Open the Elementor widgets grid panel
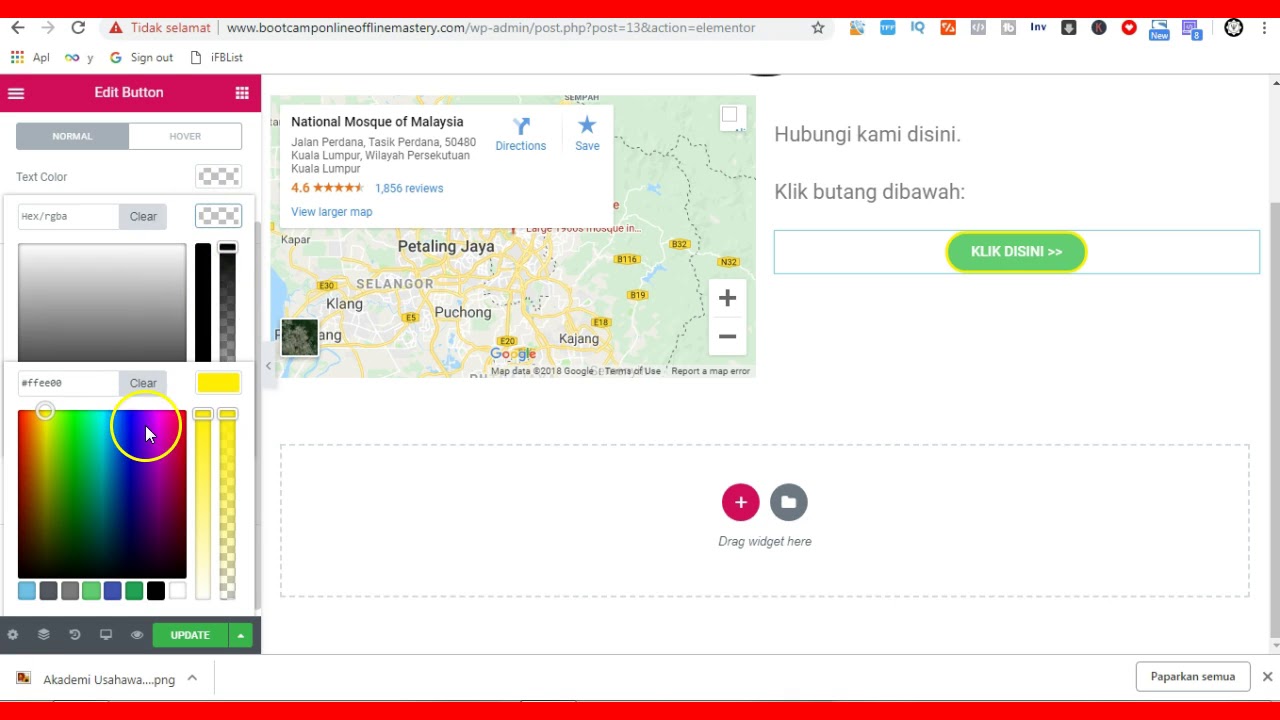The height and width of the screenshot is (720, 1280). click(x=242, y=93)
